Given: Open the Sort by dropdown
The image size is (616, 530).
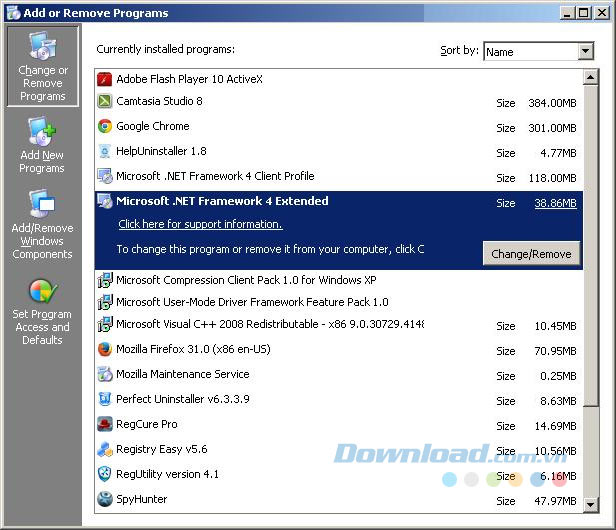Looking at the screenshot, I should point(585,52).
